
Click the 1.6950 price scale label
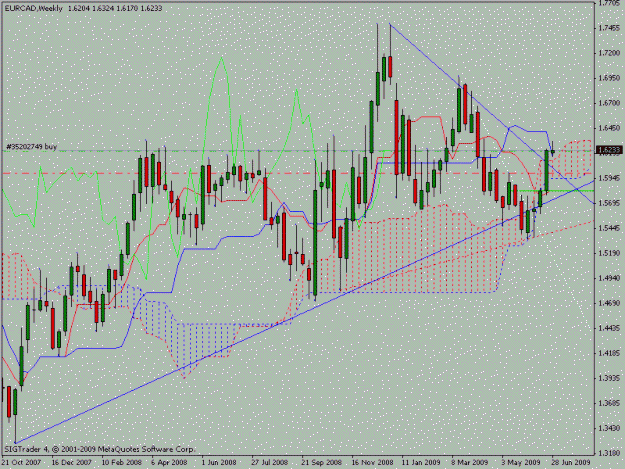609,78
